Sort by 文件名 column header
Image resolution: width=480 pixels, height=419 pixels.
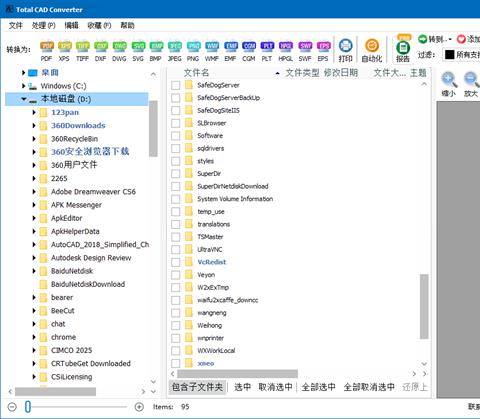(196, 73)
